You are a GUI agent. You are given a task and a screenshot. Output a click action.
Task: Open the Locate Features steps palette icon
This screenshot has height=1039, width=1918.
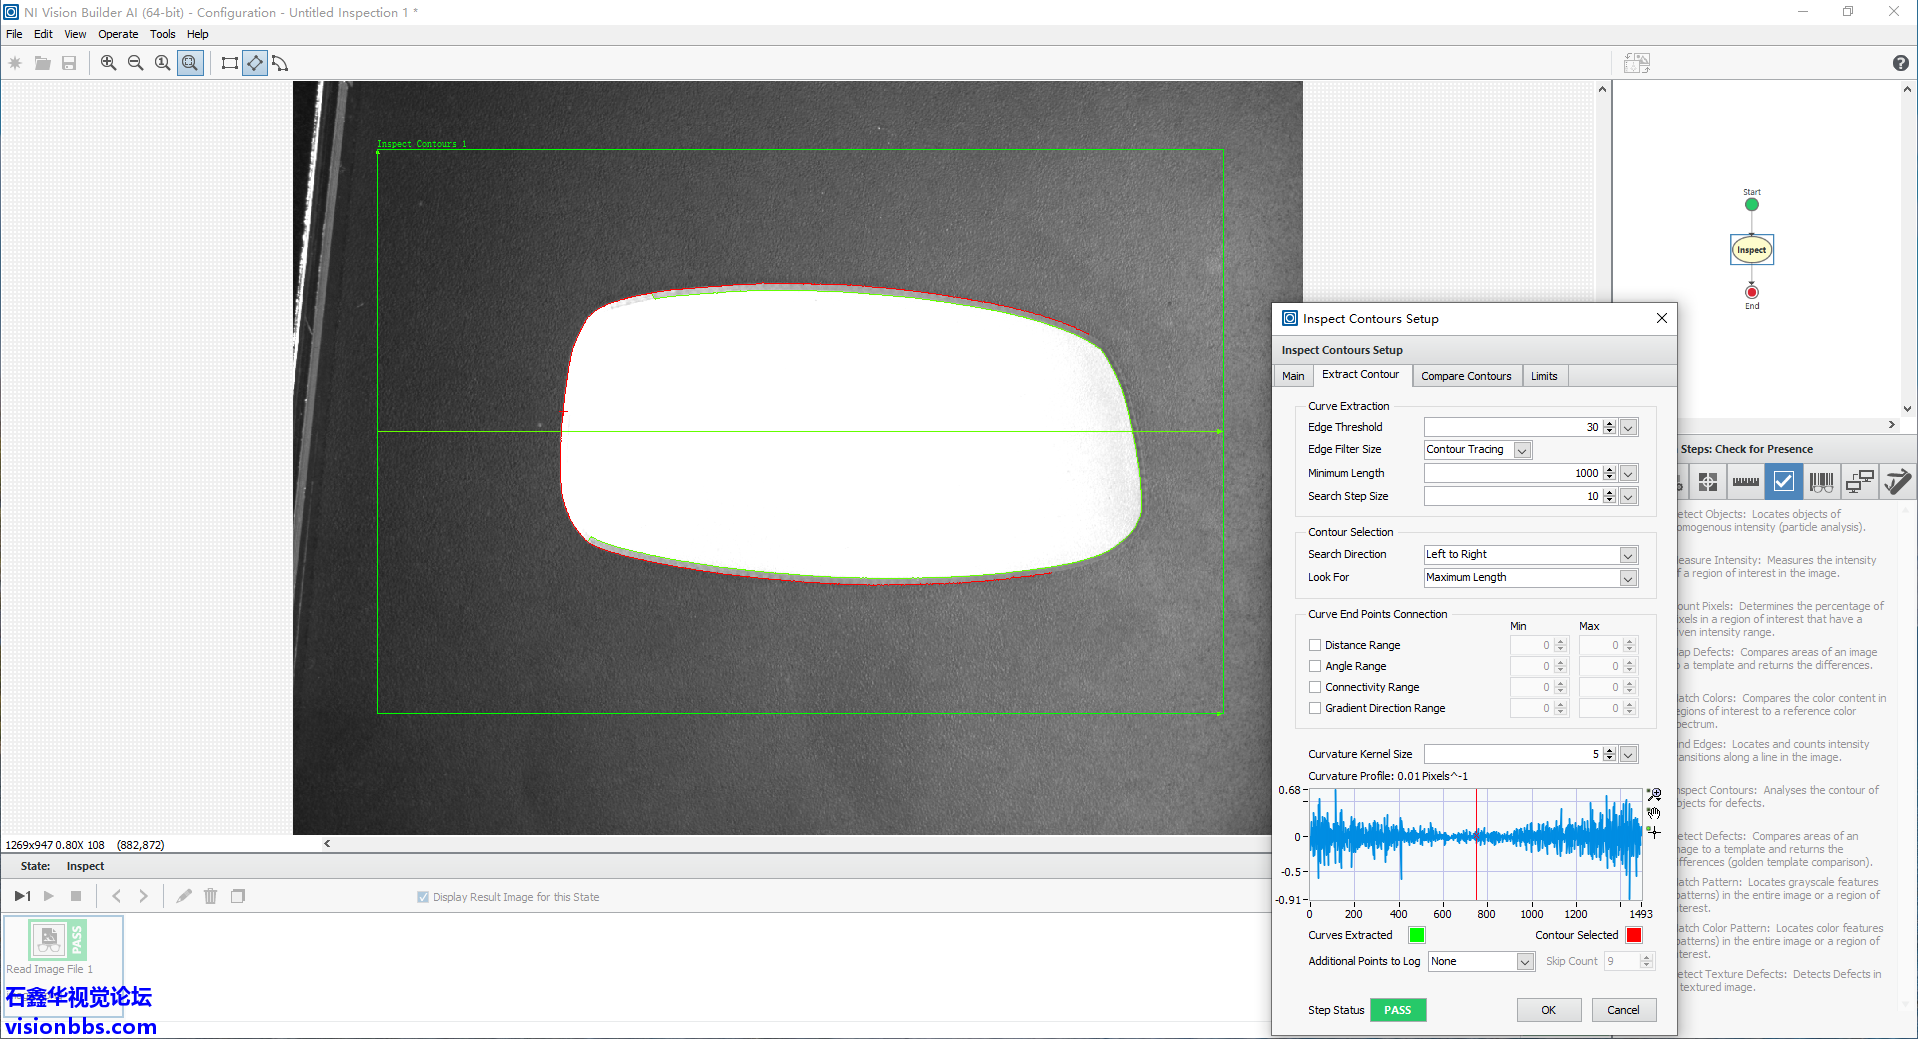tap(1708, 482)
